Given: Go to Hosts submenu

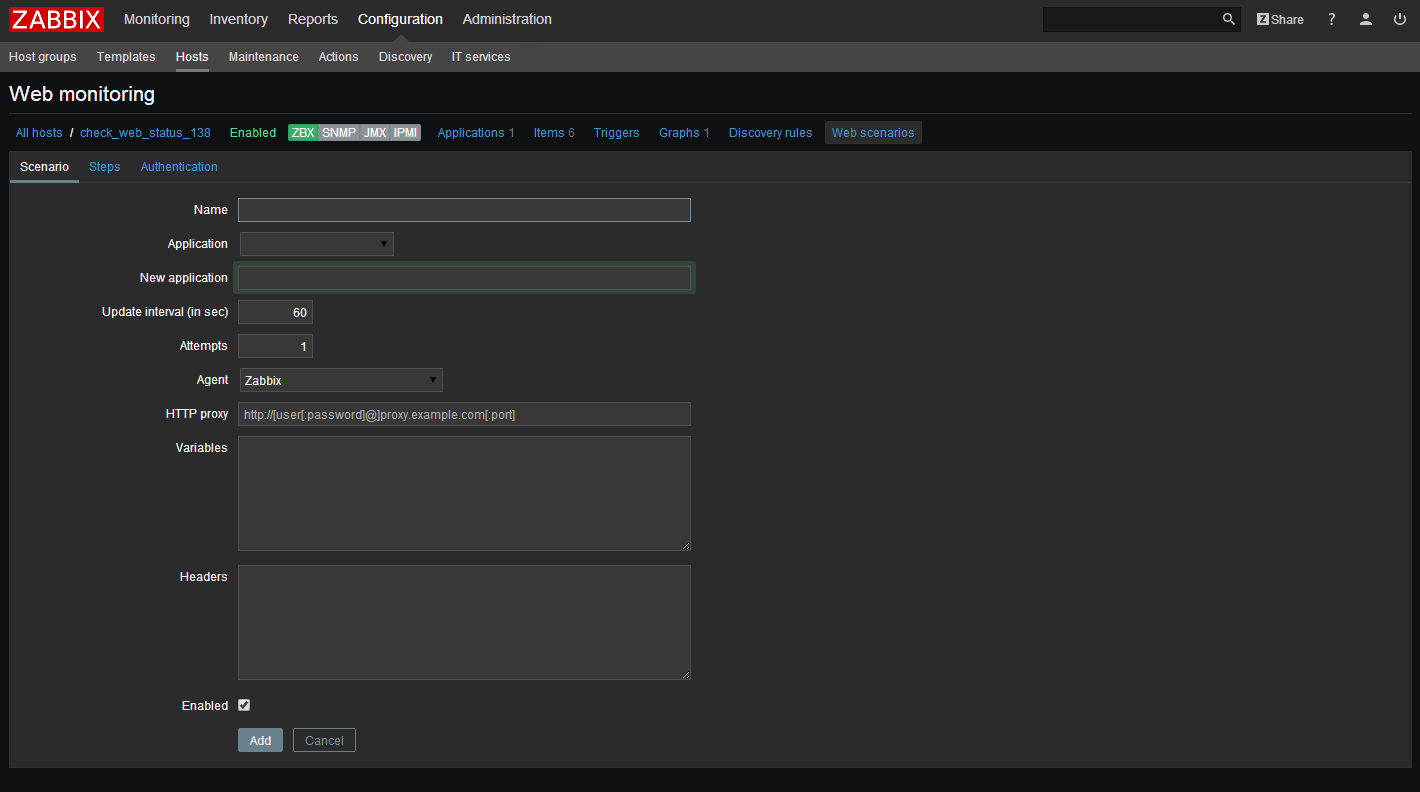Looking at the screenshot, I should click(192, 57).
